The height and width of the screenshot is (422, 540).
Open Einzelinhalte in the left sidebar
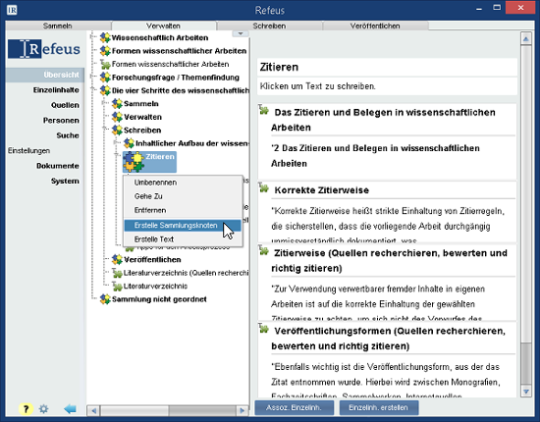coord(56,90)
